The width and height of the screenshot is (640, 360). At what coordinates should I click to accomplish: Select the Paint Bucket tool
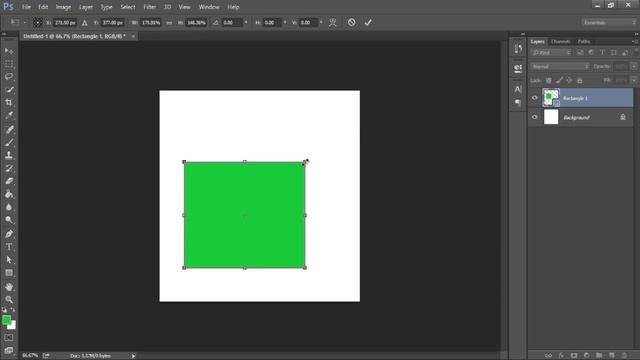[9, 194]
